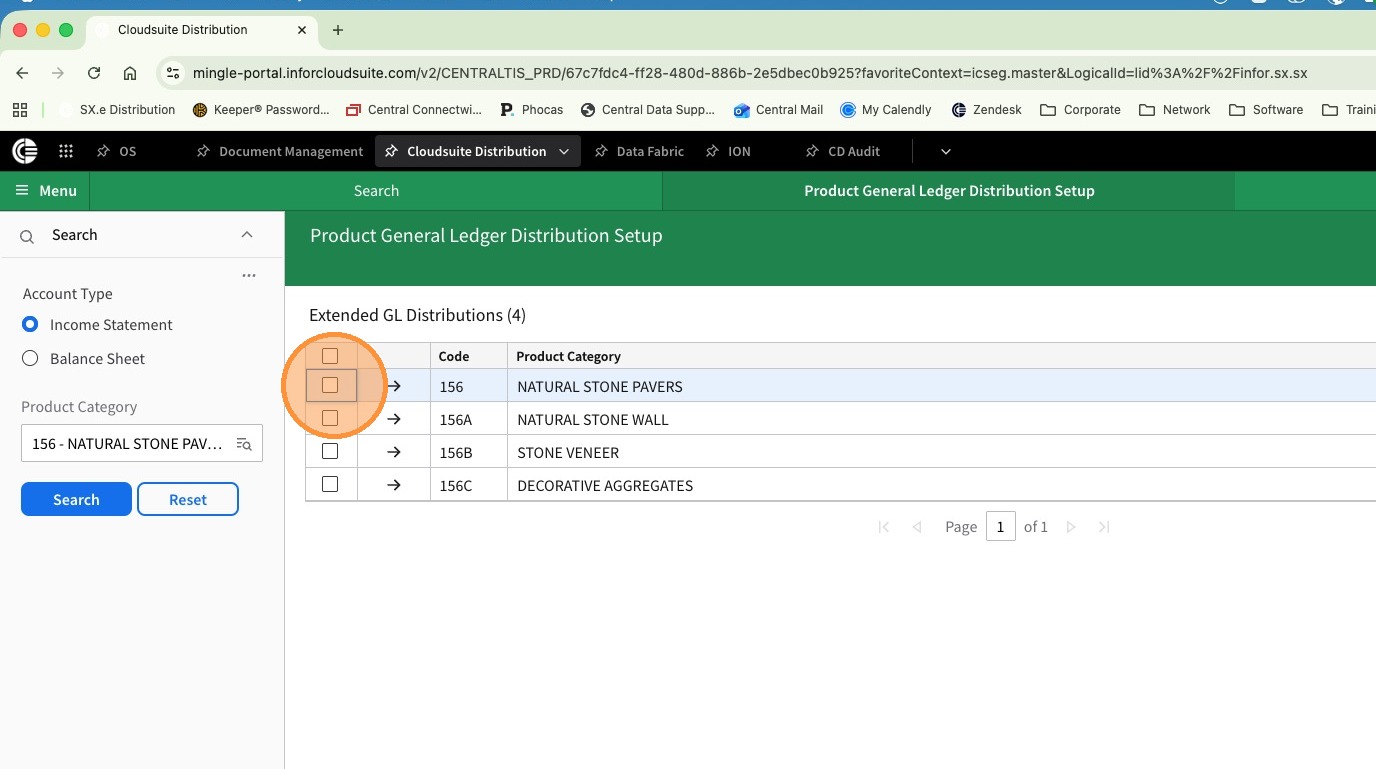Open the SX.e Distribution bookmark

[117, 110]
